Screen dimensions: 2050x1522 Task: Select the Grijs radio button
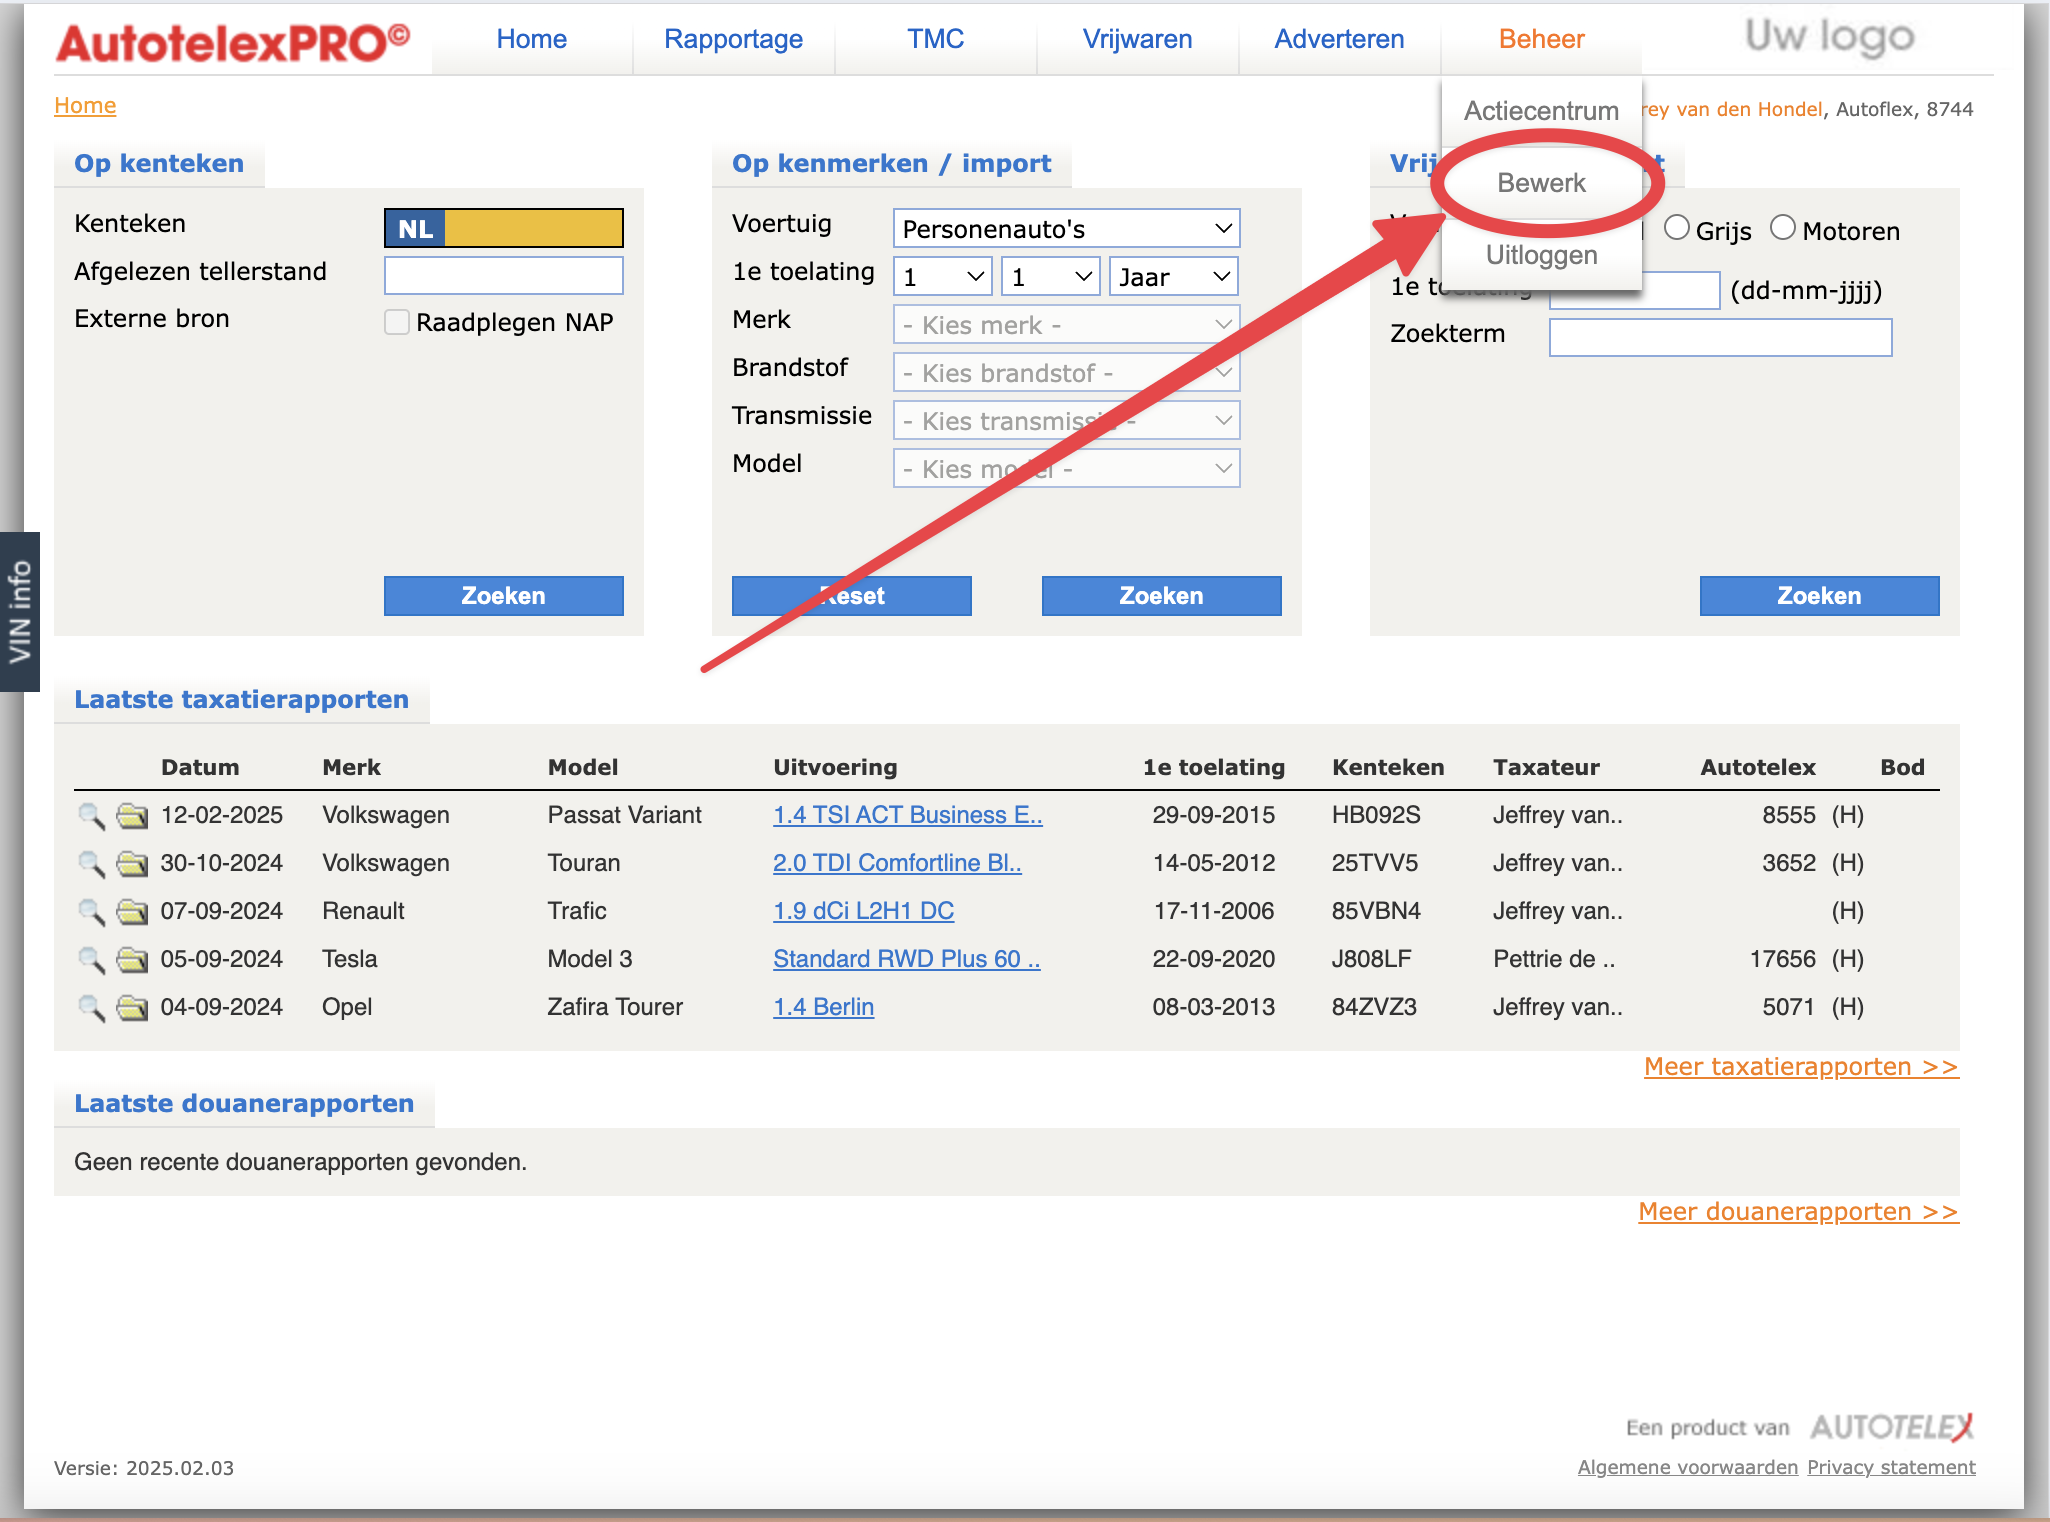pyautogui.click(x=1677, y=229)
